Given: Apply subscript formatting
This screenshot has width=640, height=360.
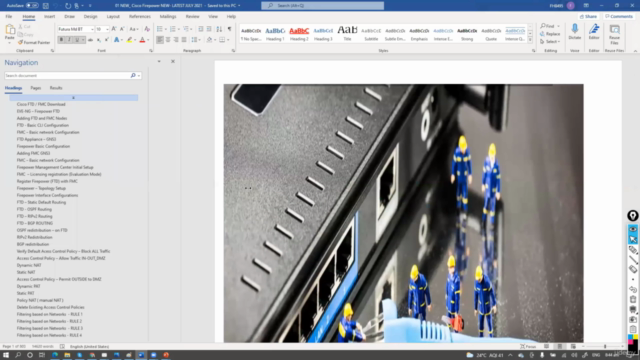Looking at the screenshot, I should coord(99,40).
